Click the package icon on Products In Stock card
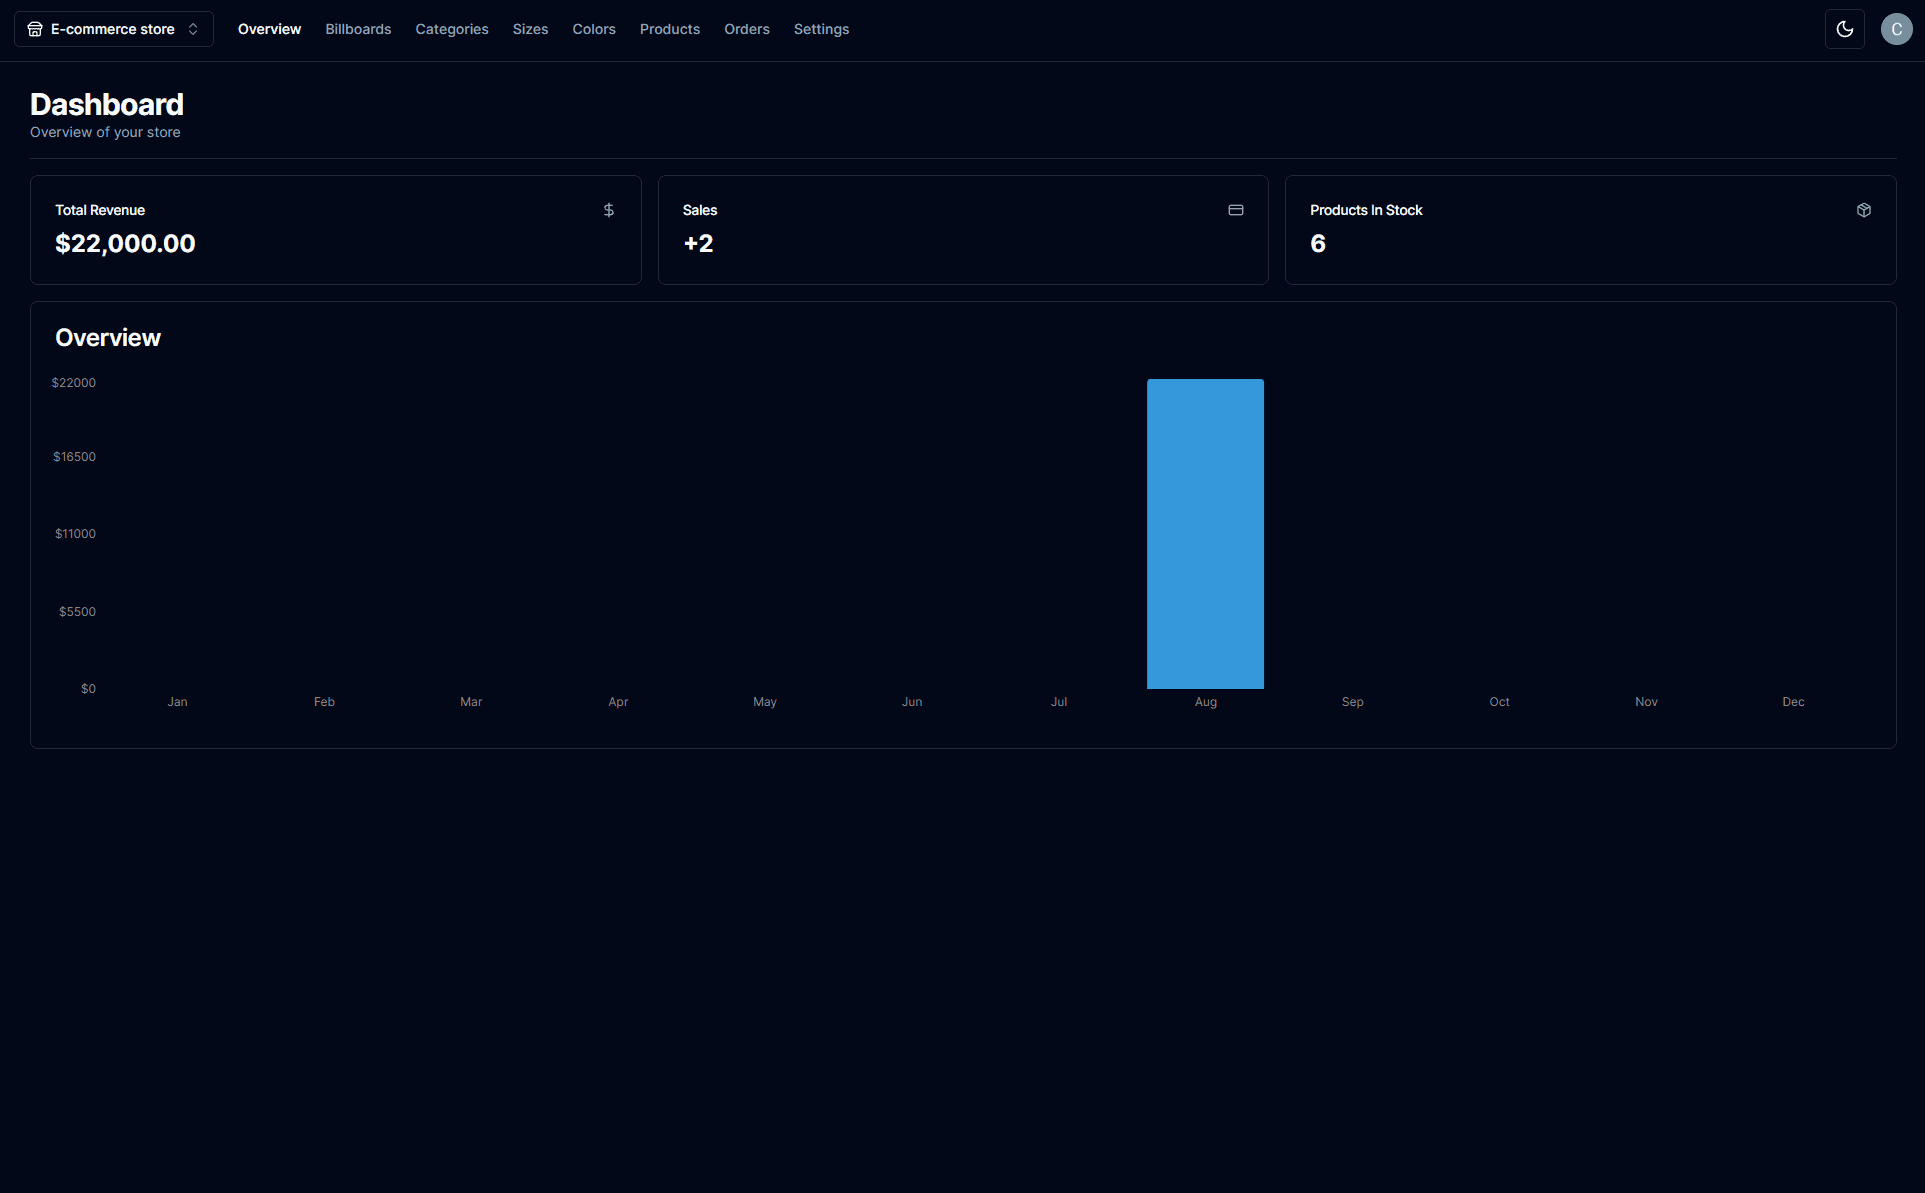The height and width of the screenshot is (1193, 1925). (x=1864, y=210)
